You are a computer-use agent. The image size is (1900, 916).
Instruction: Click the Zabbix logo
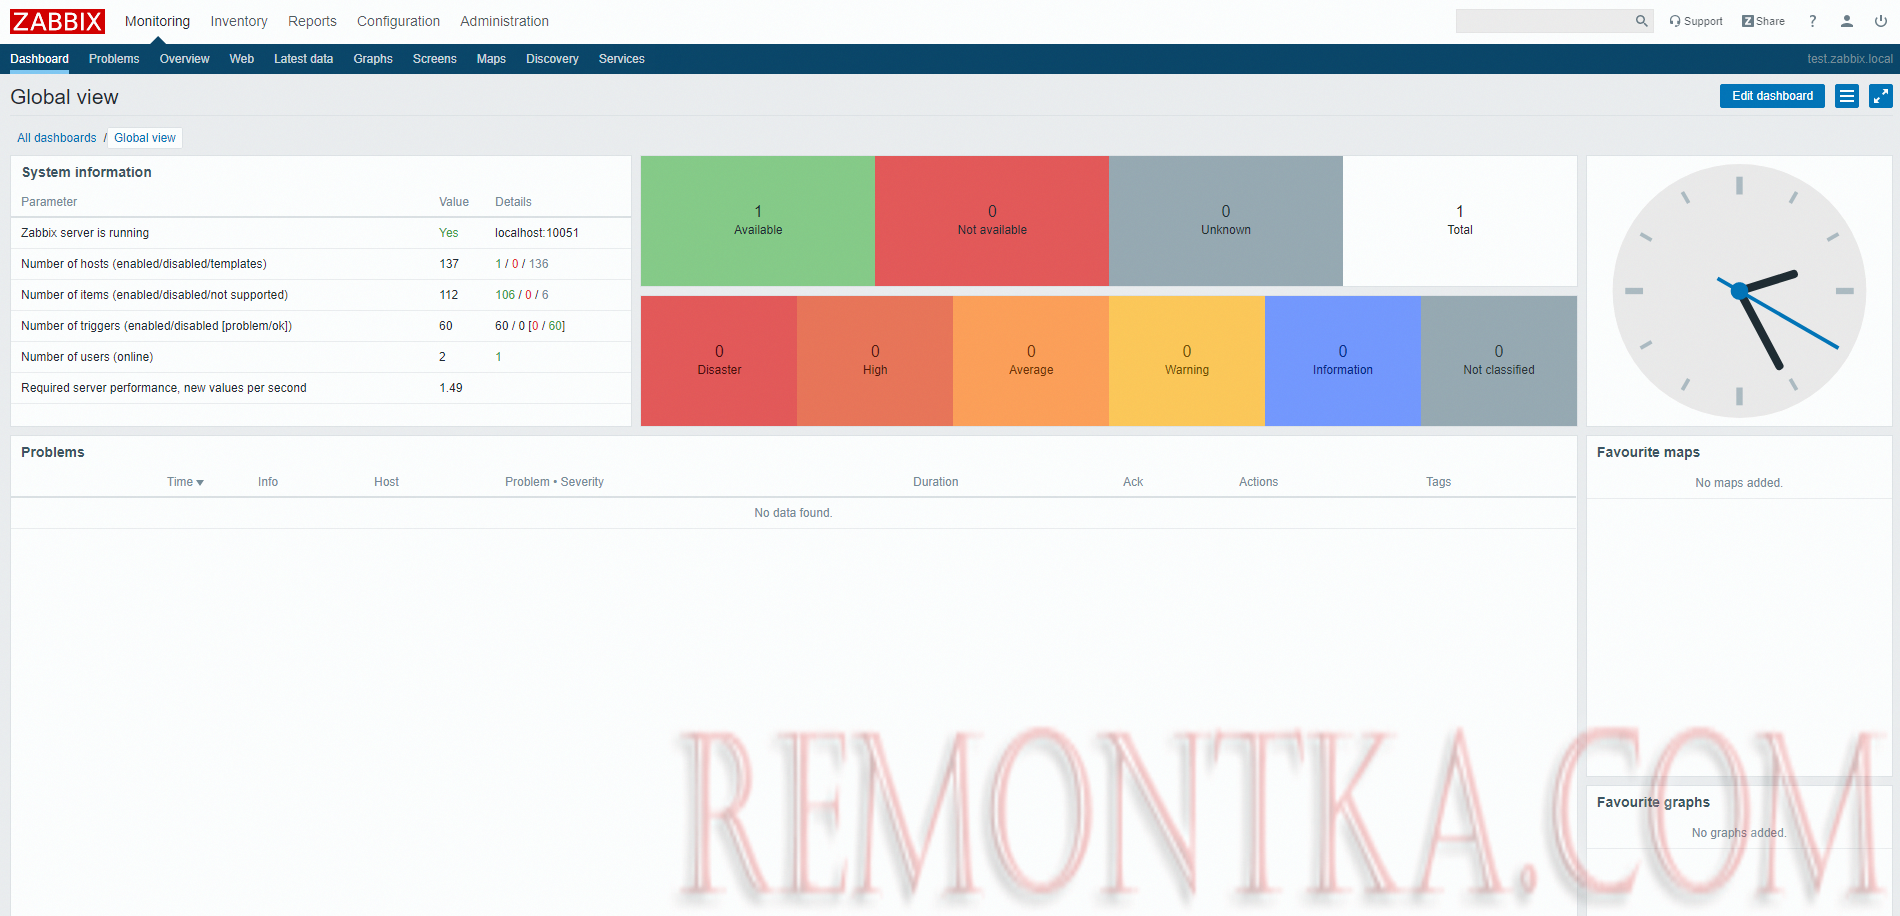click(x=57, y=21)
